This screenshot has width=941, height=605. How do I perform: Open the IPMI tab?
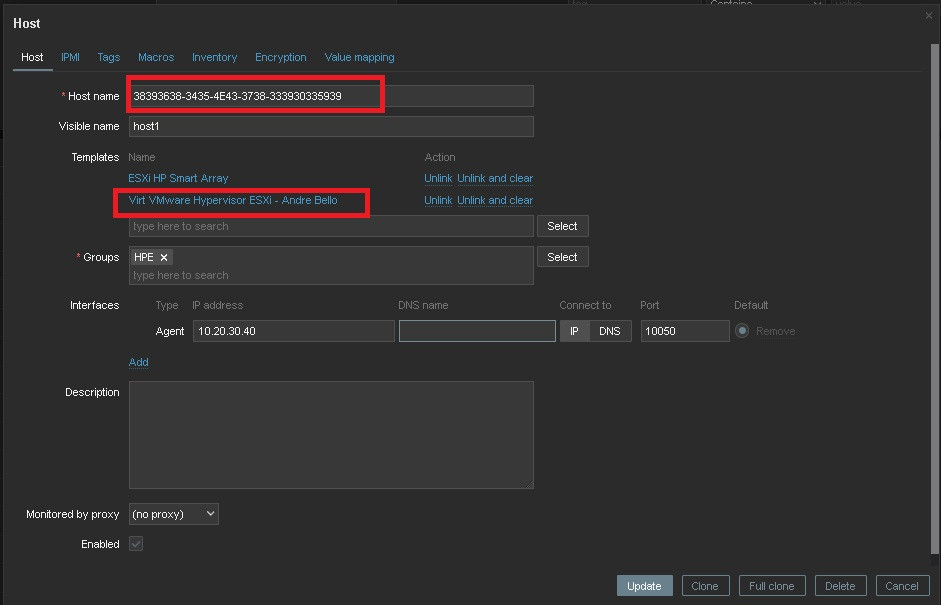tap(70, 57)
